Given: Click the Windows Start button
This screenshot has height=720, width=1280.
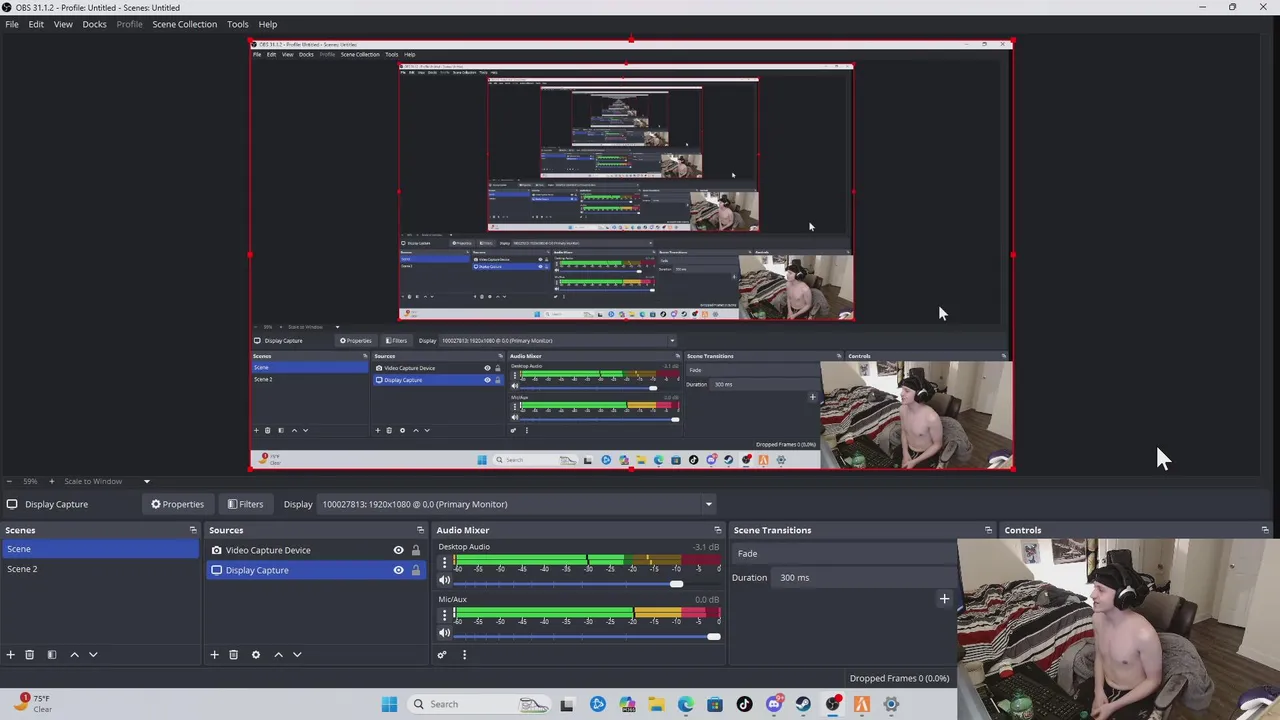Looking at the screenshot, I should click(389, 704).
